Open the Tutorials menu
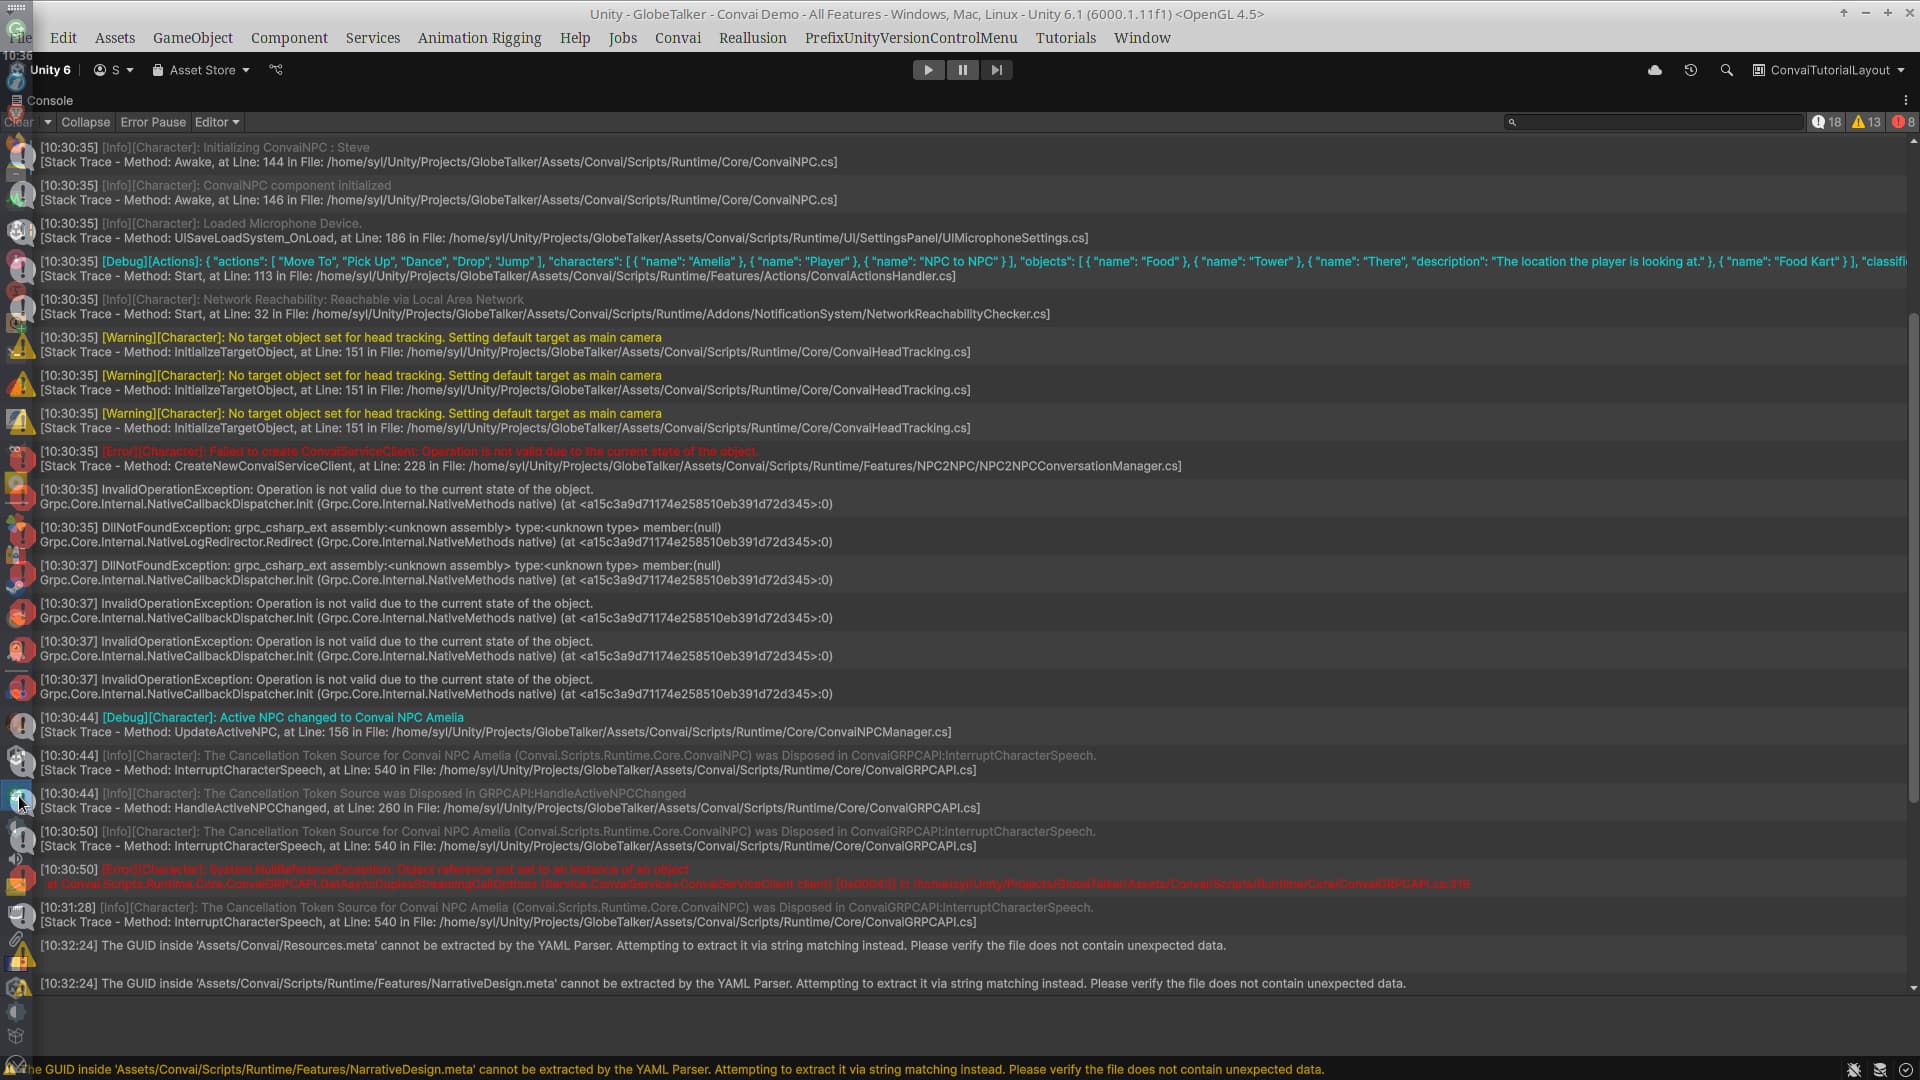 (x=1066, y=38)
